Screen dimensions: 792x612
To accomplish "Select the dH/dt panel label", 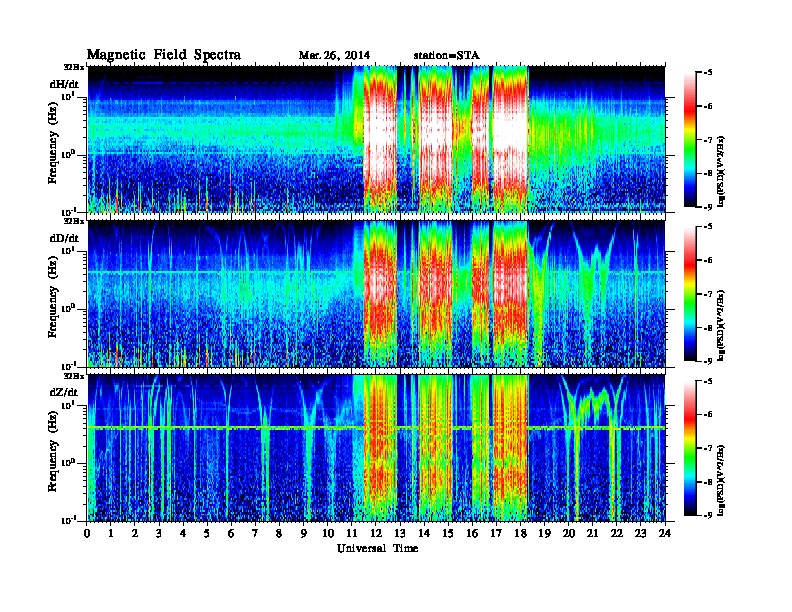I will 64,84.
